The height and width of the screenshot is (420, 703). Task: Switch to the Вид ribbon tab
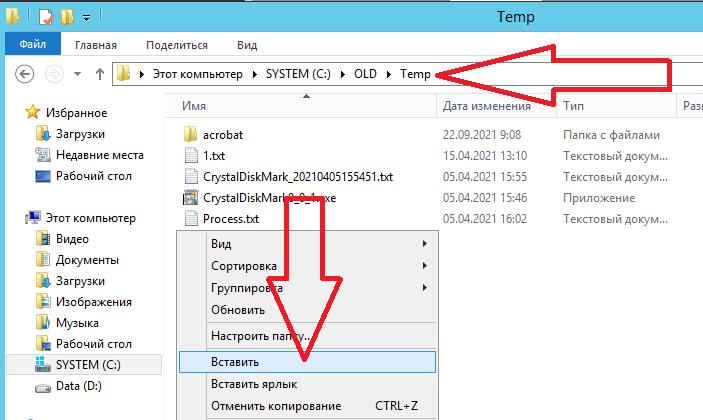(x=247, y=45)
